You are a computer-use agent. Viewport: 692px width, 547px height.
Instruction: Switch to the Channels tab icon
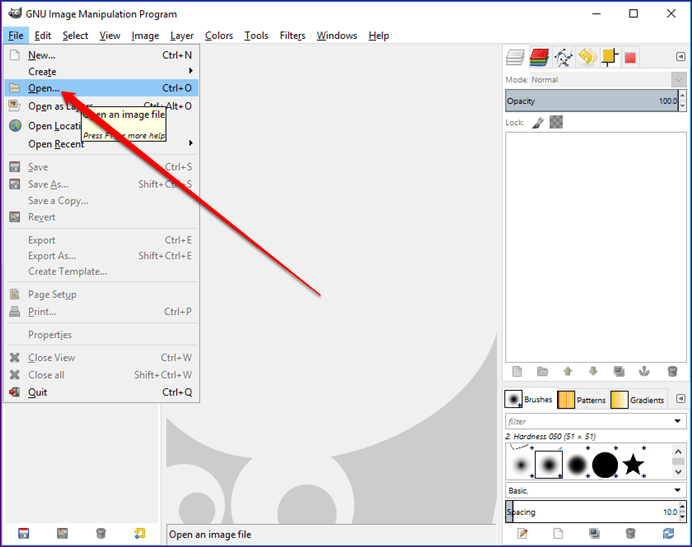click(539, 57)
